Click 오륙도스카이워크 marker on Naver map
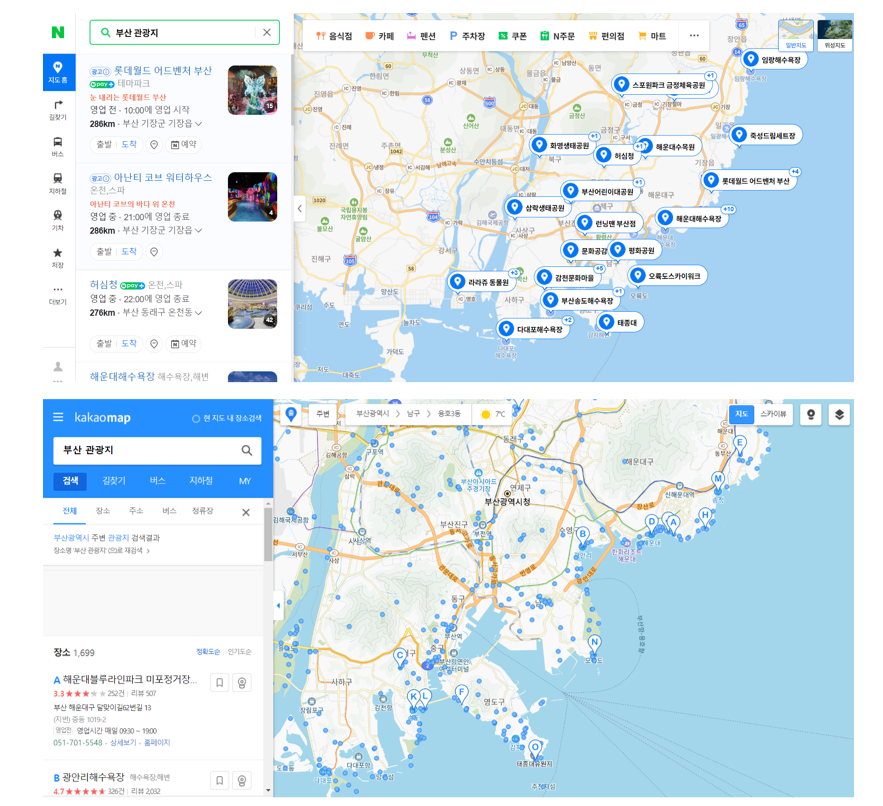This screenshot has width=883, height=806. (x=667, y=275)
